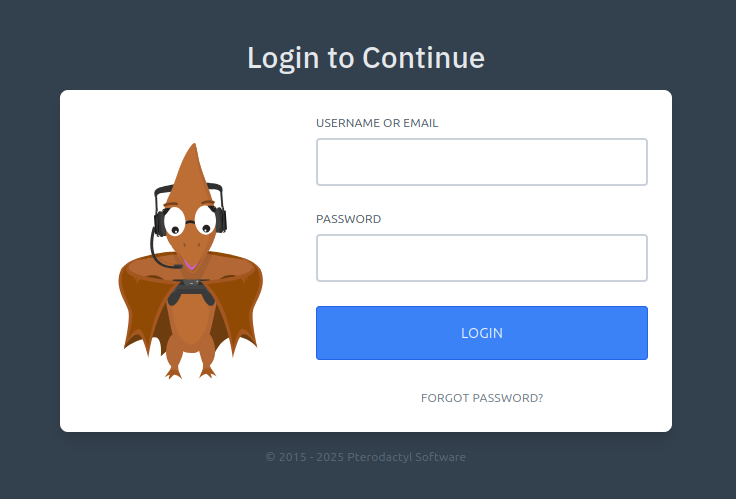Submit the form with the Login button
The image size is (736, 499).
[482, 333]
